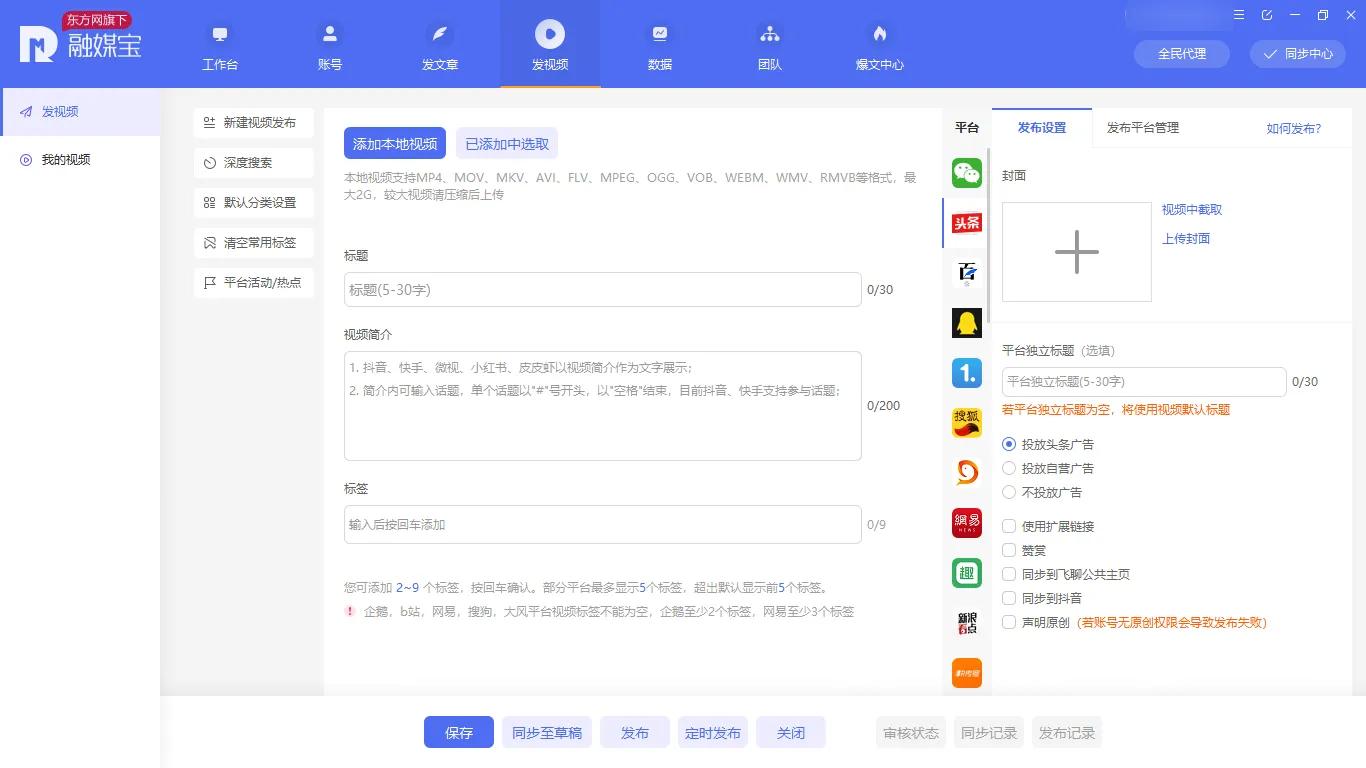This screenshot has height=768, width=1366.
Task: Select the 不投放广告 radio option
Action: 1009,491
